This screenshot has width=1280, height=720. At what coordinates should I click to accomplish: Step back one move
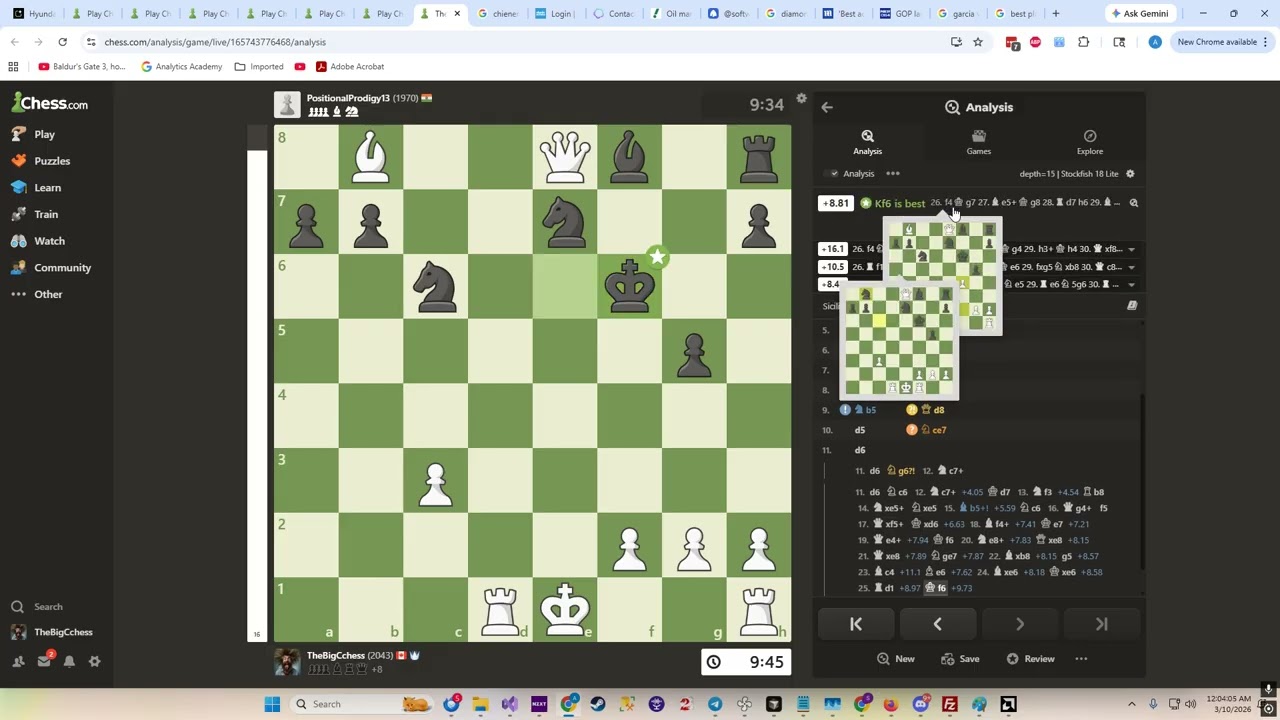pos(937,624)
